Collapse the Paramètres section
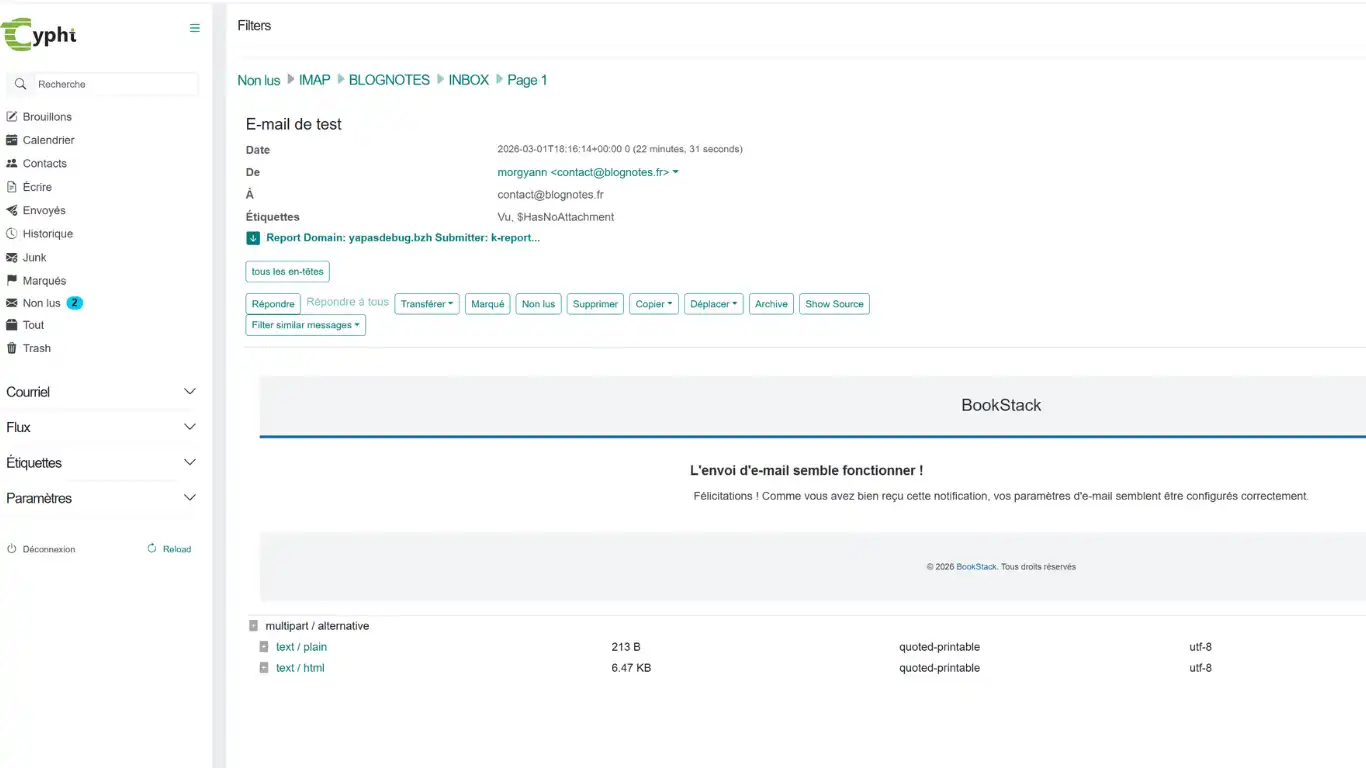Viewport: 1366px width, 768px height. [189, 497]
